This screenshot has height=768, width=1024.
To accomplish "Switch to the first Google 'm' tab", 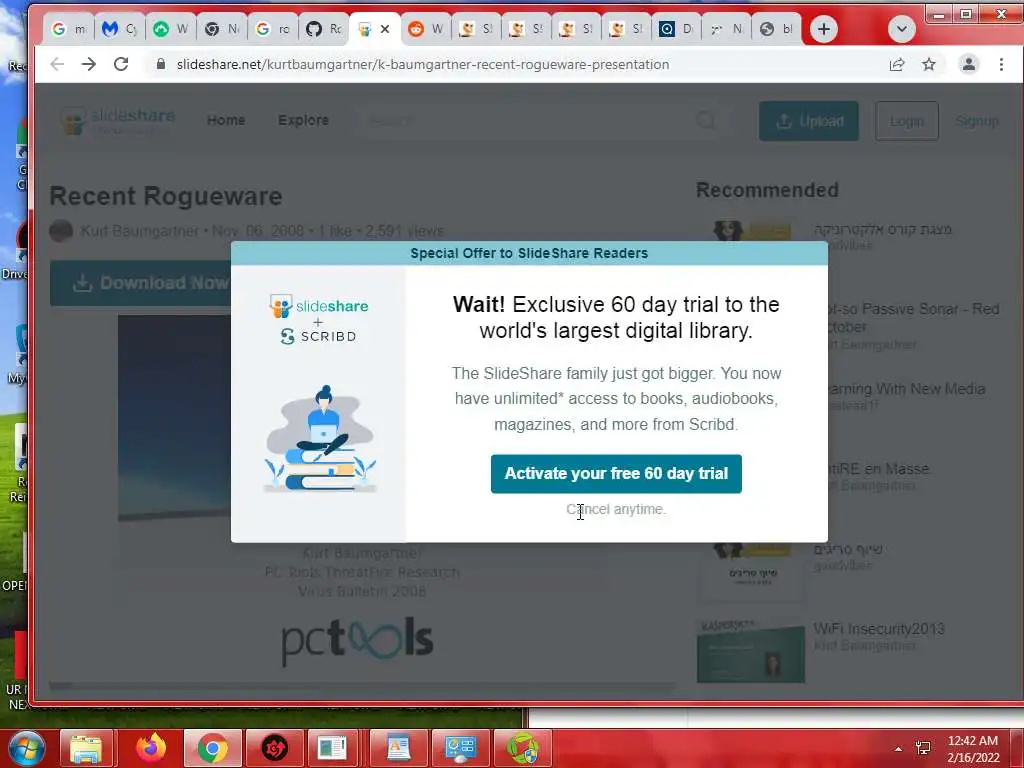I will tap(69, 29).
